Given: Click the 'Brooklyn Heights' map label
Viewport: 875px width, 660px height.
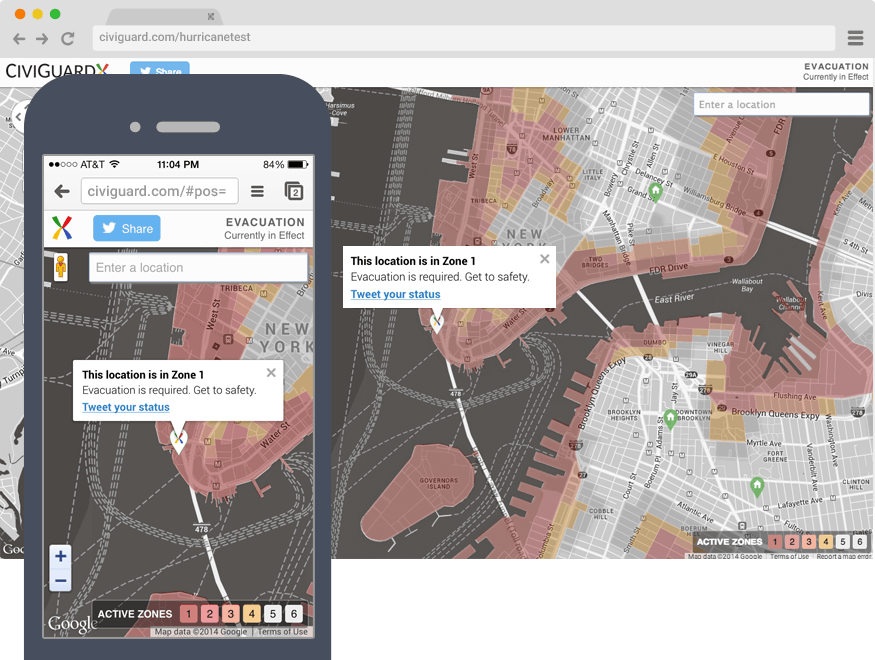Looking at the screenshot, I should click(x=624, y=415).
